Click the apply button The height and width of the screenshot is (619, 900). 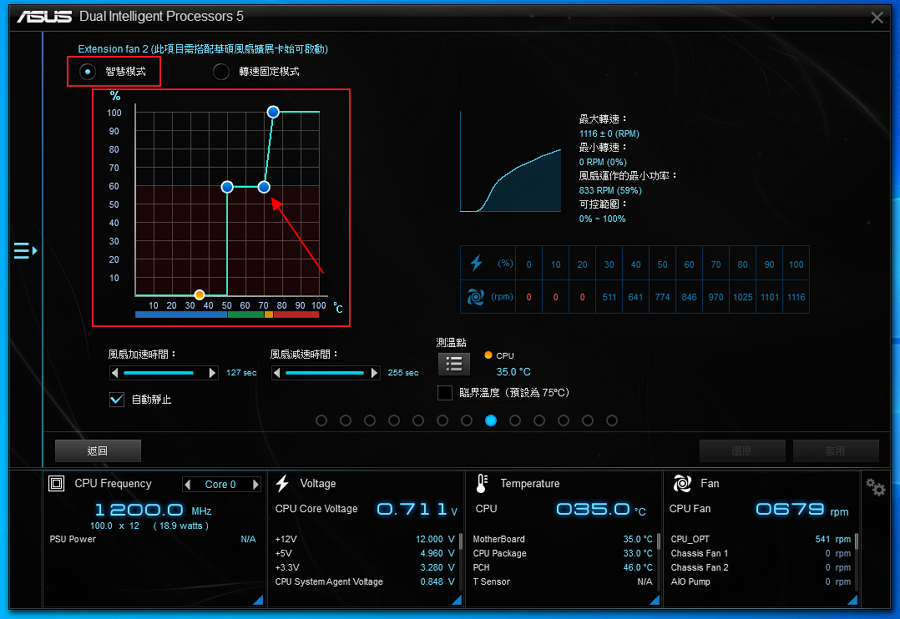[x=836, y=451]
